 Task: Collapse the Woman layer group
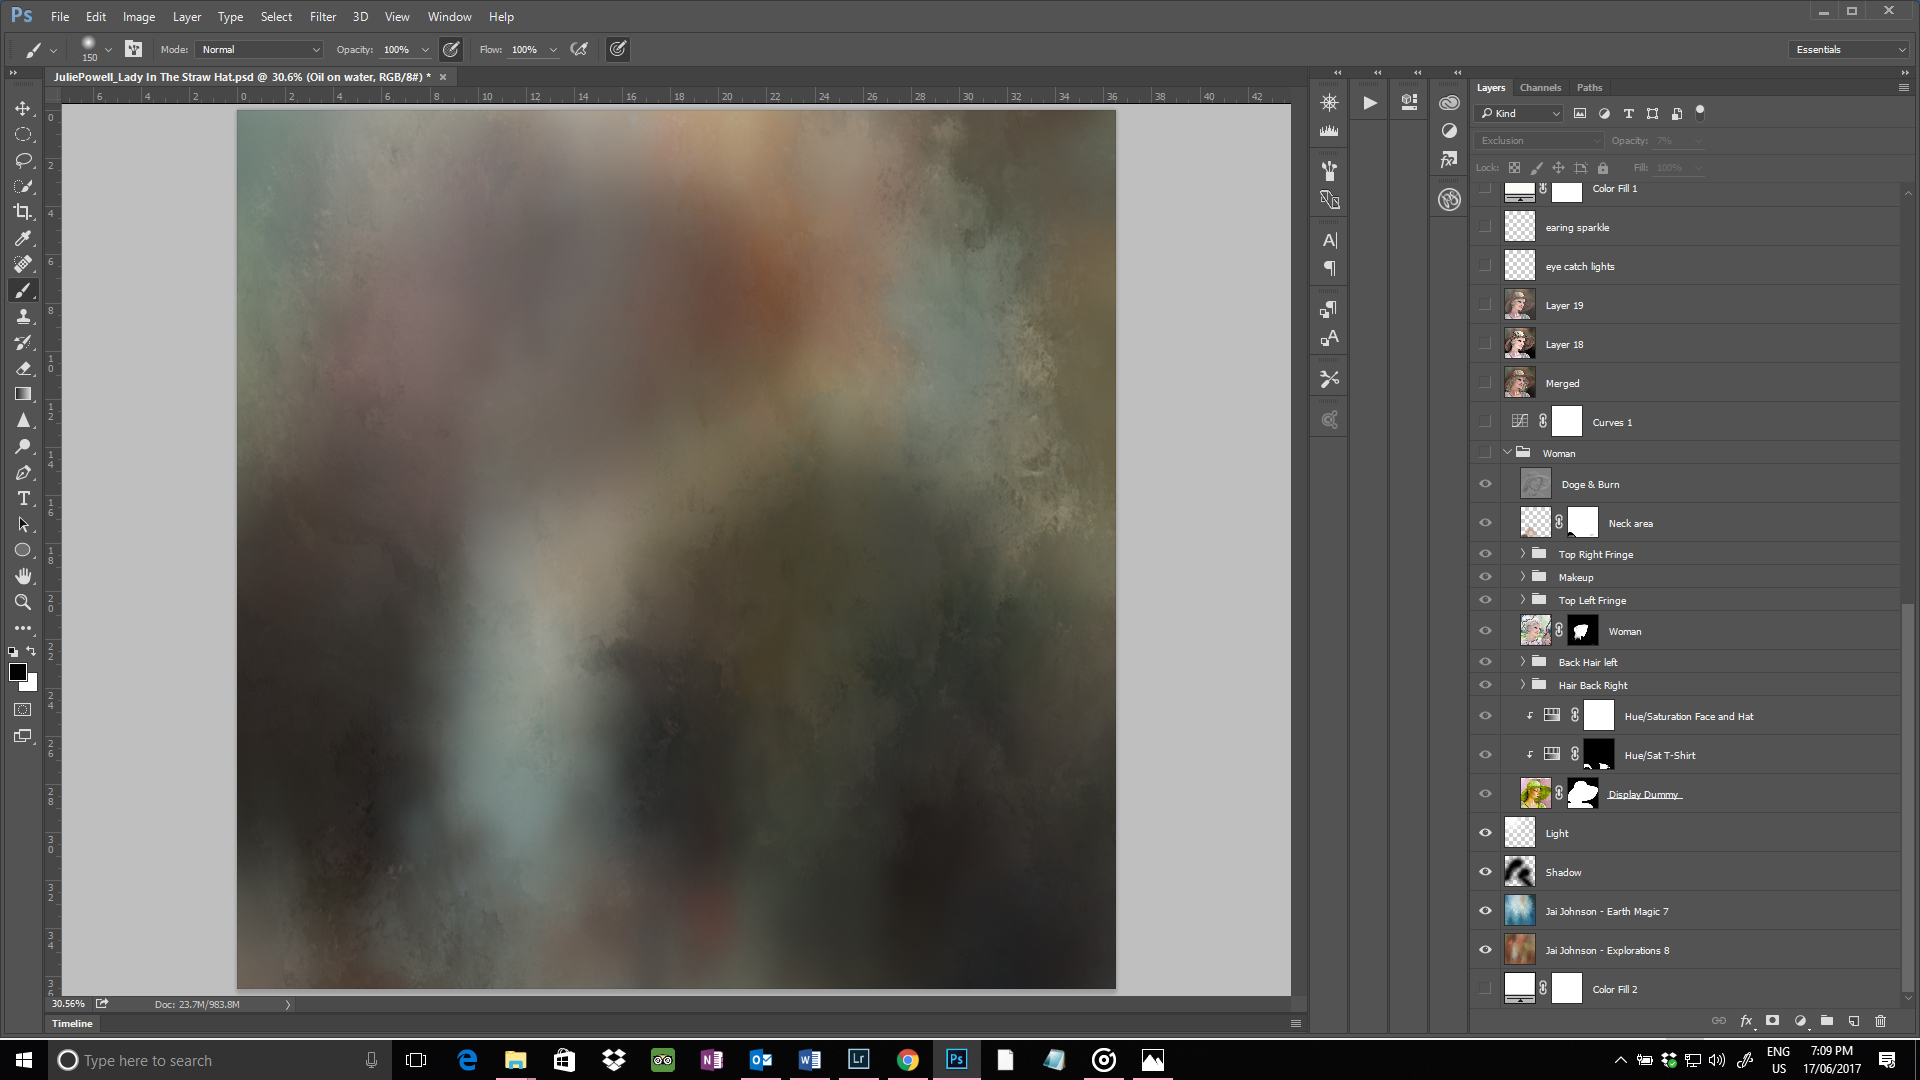[x=1507, y=453]
